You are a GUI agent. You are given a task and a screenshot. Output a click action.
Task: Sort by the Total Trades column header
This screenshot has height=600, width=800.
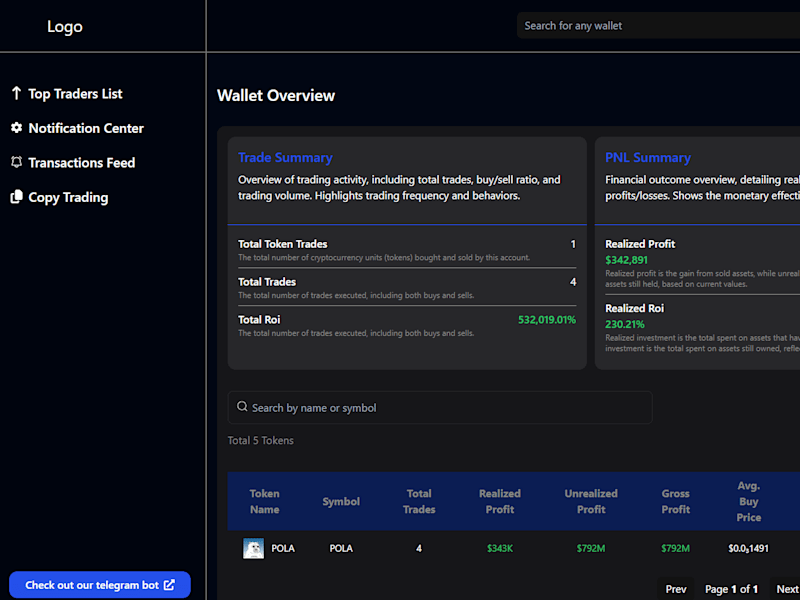(419, 502)
